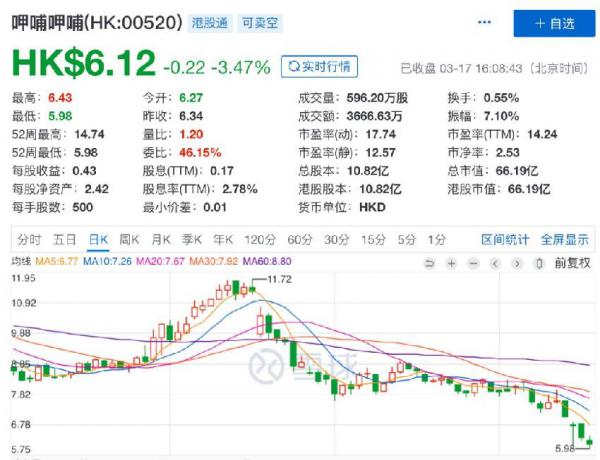Shift chart left with previous chevron
This screenshot has height=460, width=600.
495,263
